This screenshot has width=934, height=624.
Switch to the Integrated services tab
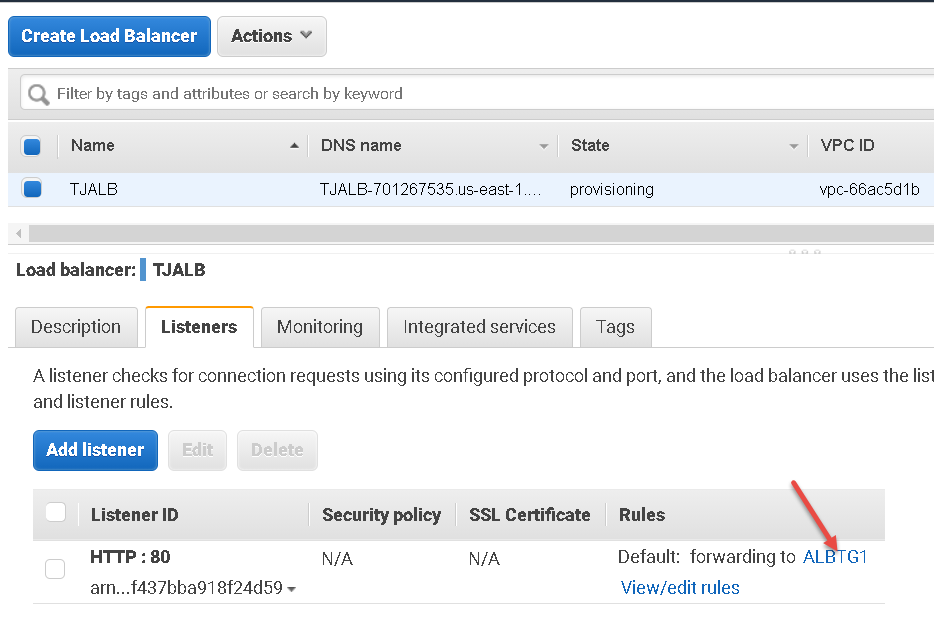[479, 327]
